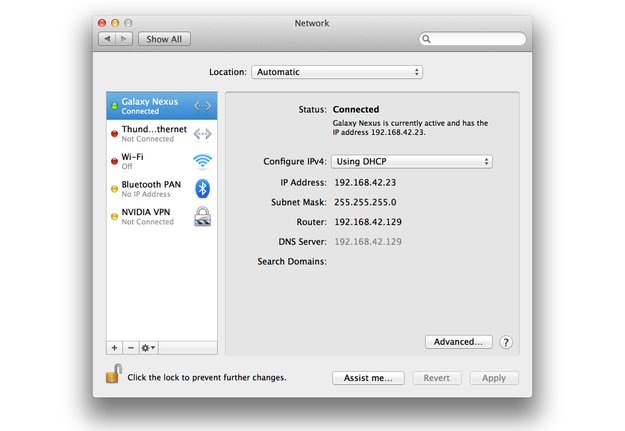This screenshot has height=431, width=625.
Task: Click Show All preferences button
Action: pos(164,39)
